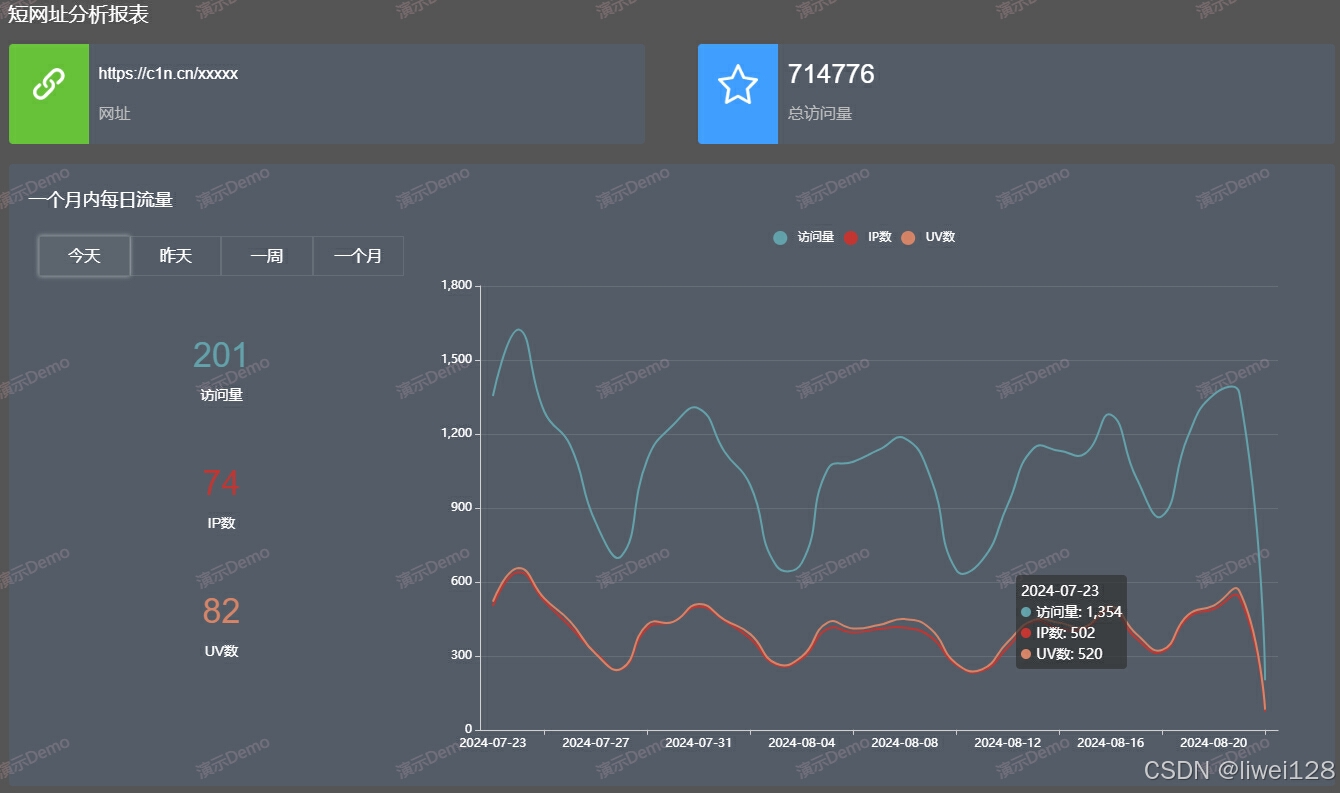Click the 总访问量 label
This screenshot has width=1340, height=793.
tap(820, 114)
